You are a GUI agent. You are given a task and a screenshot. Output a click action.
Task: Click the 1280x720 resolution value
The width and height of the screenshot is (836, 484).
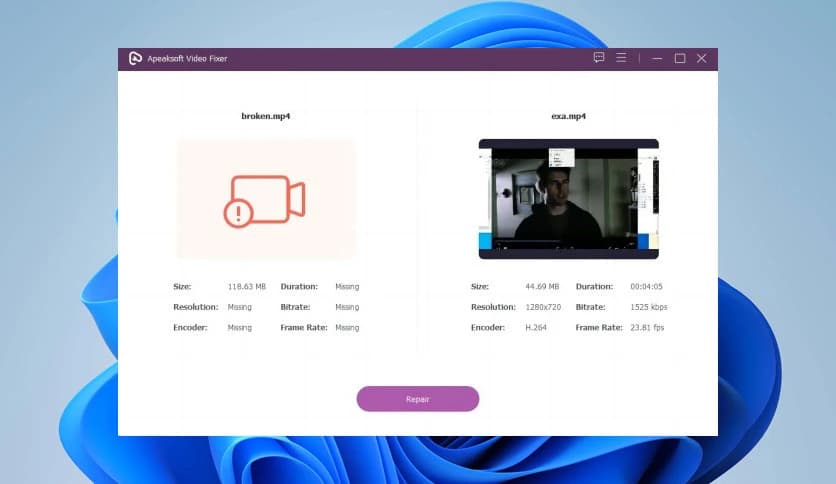pyautogui.click(x=543, y=307)
